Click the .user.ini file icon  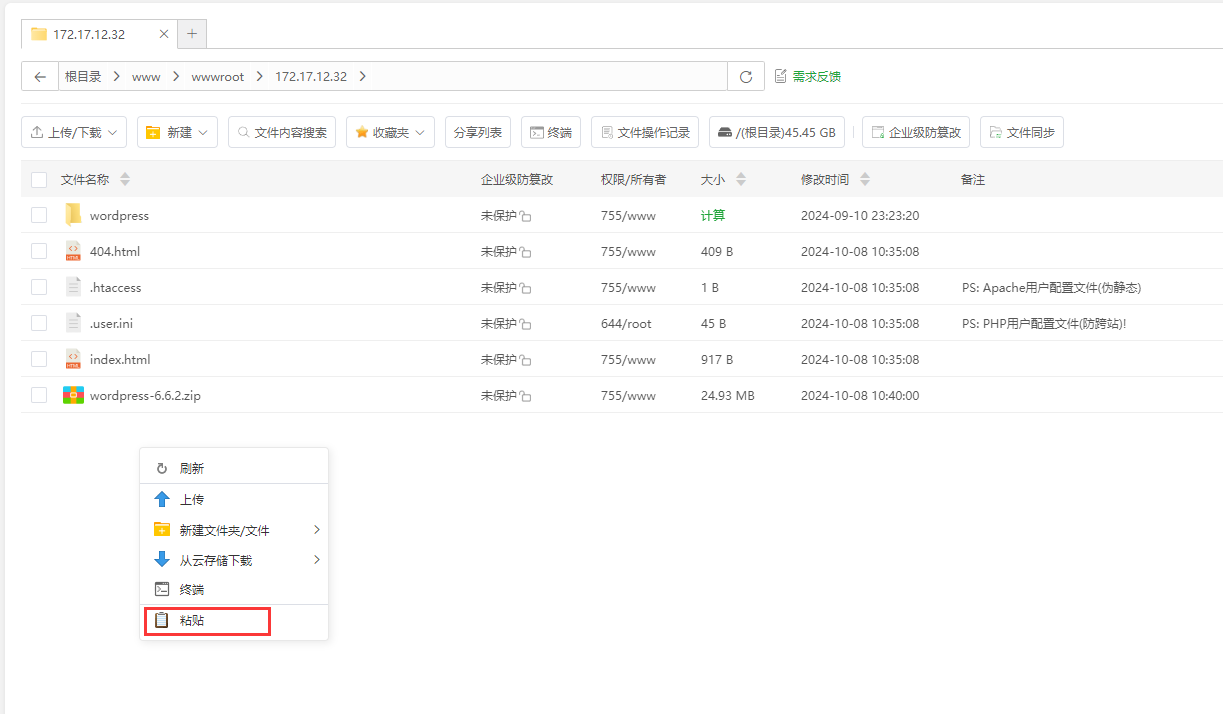(73, 323)
